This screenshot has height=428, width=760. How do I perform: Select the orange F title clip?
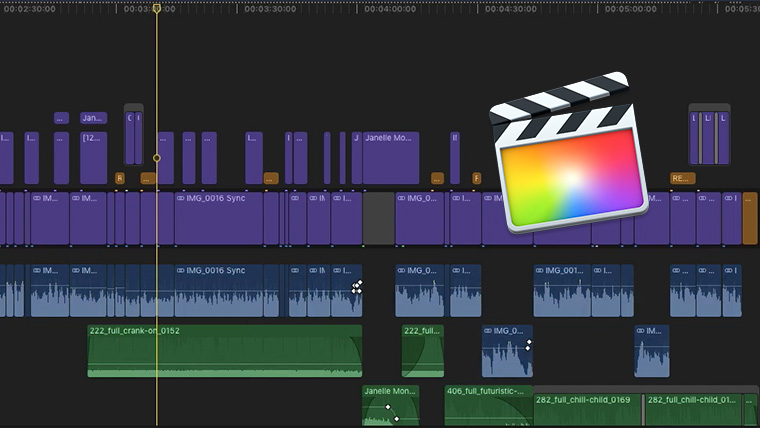477,178
